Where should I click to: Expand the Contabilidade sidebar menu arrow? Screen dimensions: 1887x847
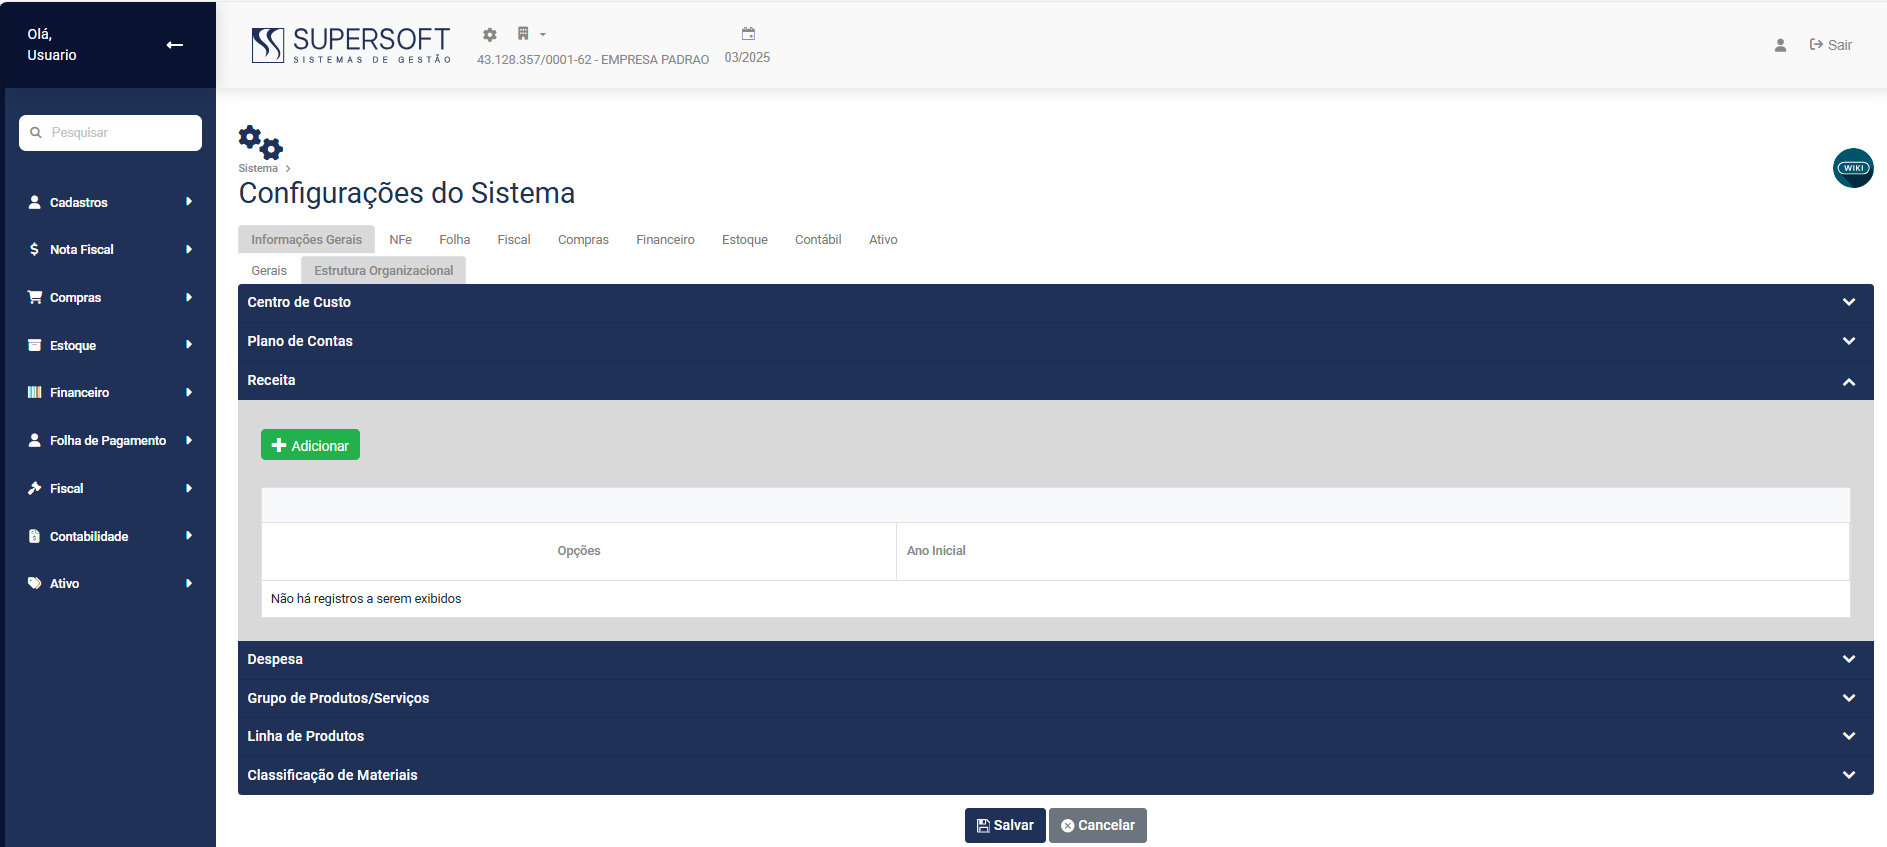tap(189, 536)
